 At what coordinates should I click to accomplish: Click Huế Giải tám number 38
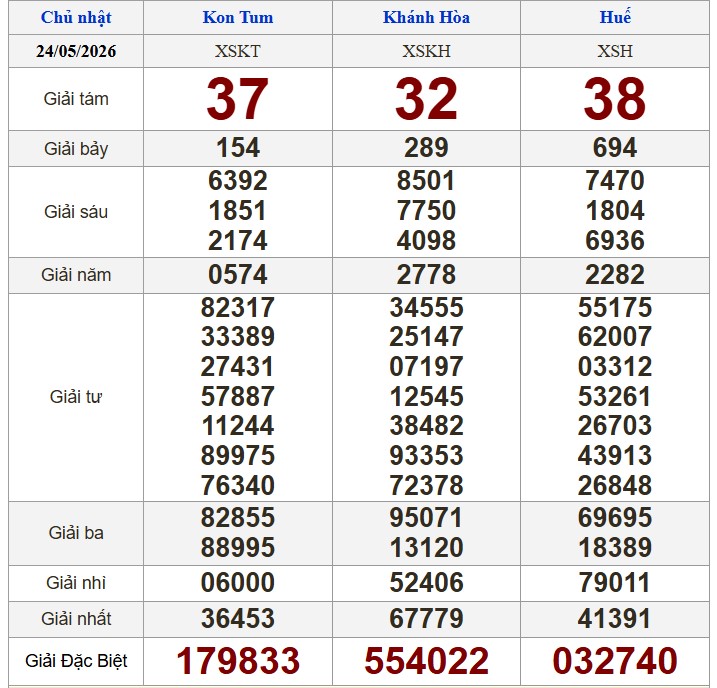point(615,99)
